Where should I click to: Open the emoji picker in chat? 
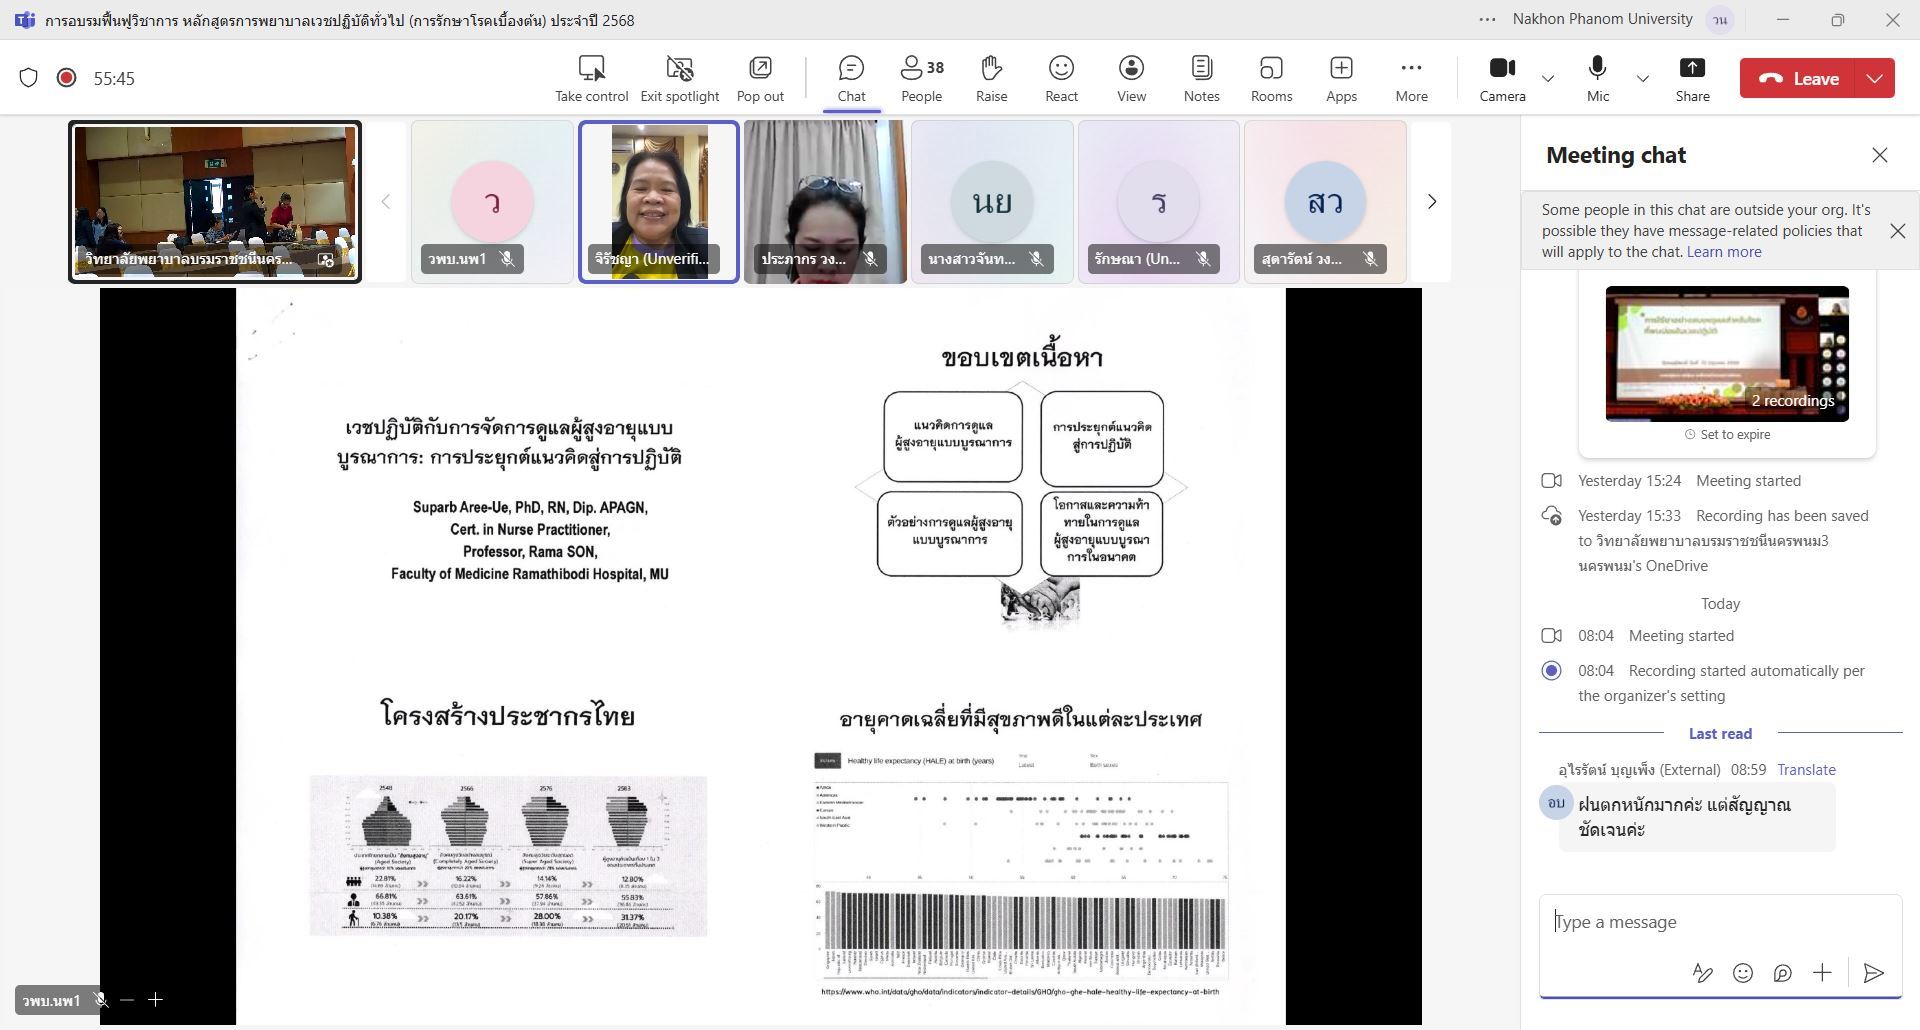tap(1743, 973)
